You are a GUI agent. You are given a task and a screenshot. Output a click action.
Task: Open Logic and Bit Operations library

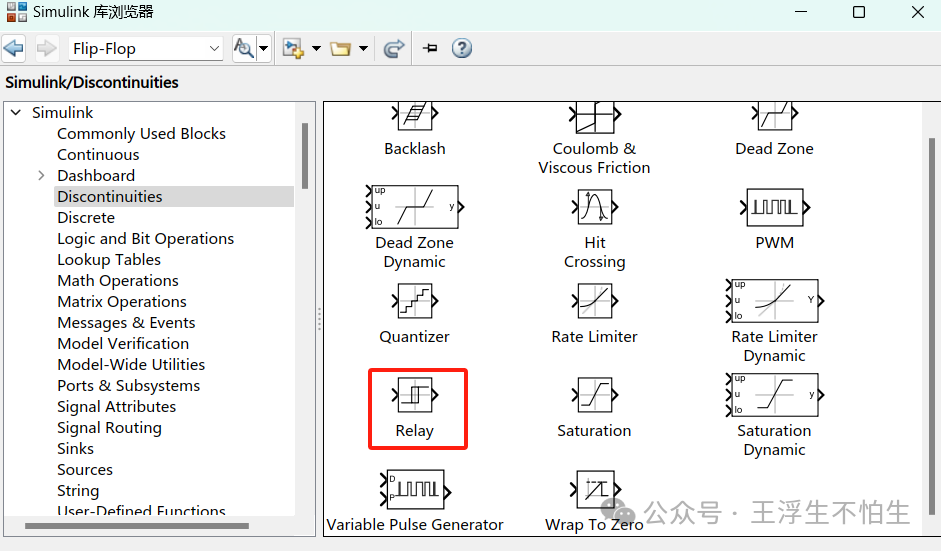(x=145, y=238)
